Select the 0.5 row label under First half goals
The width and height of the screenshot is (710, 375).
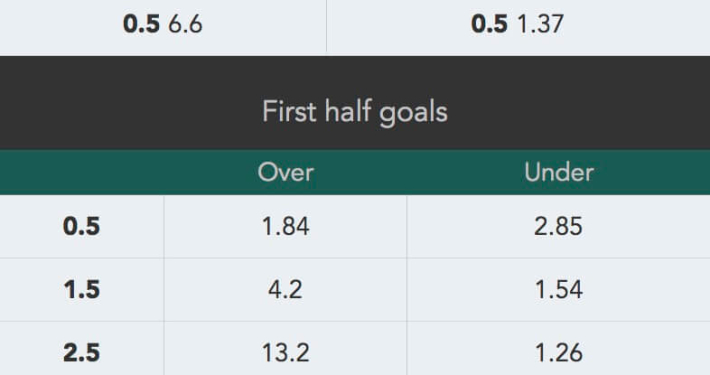[82, 226]
